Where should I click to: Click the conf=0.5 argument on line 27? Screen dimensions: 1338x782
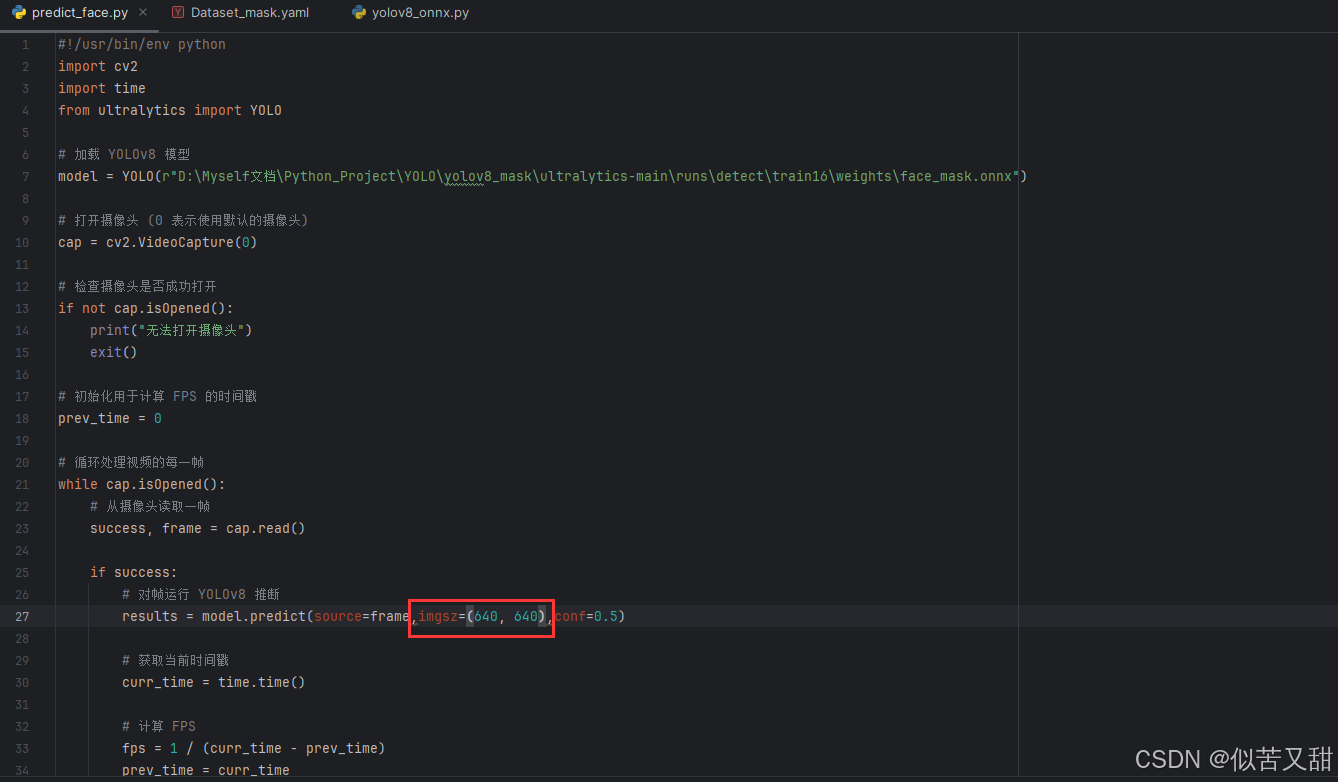[x=588, y=616]
